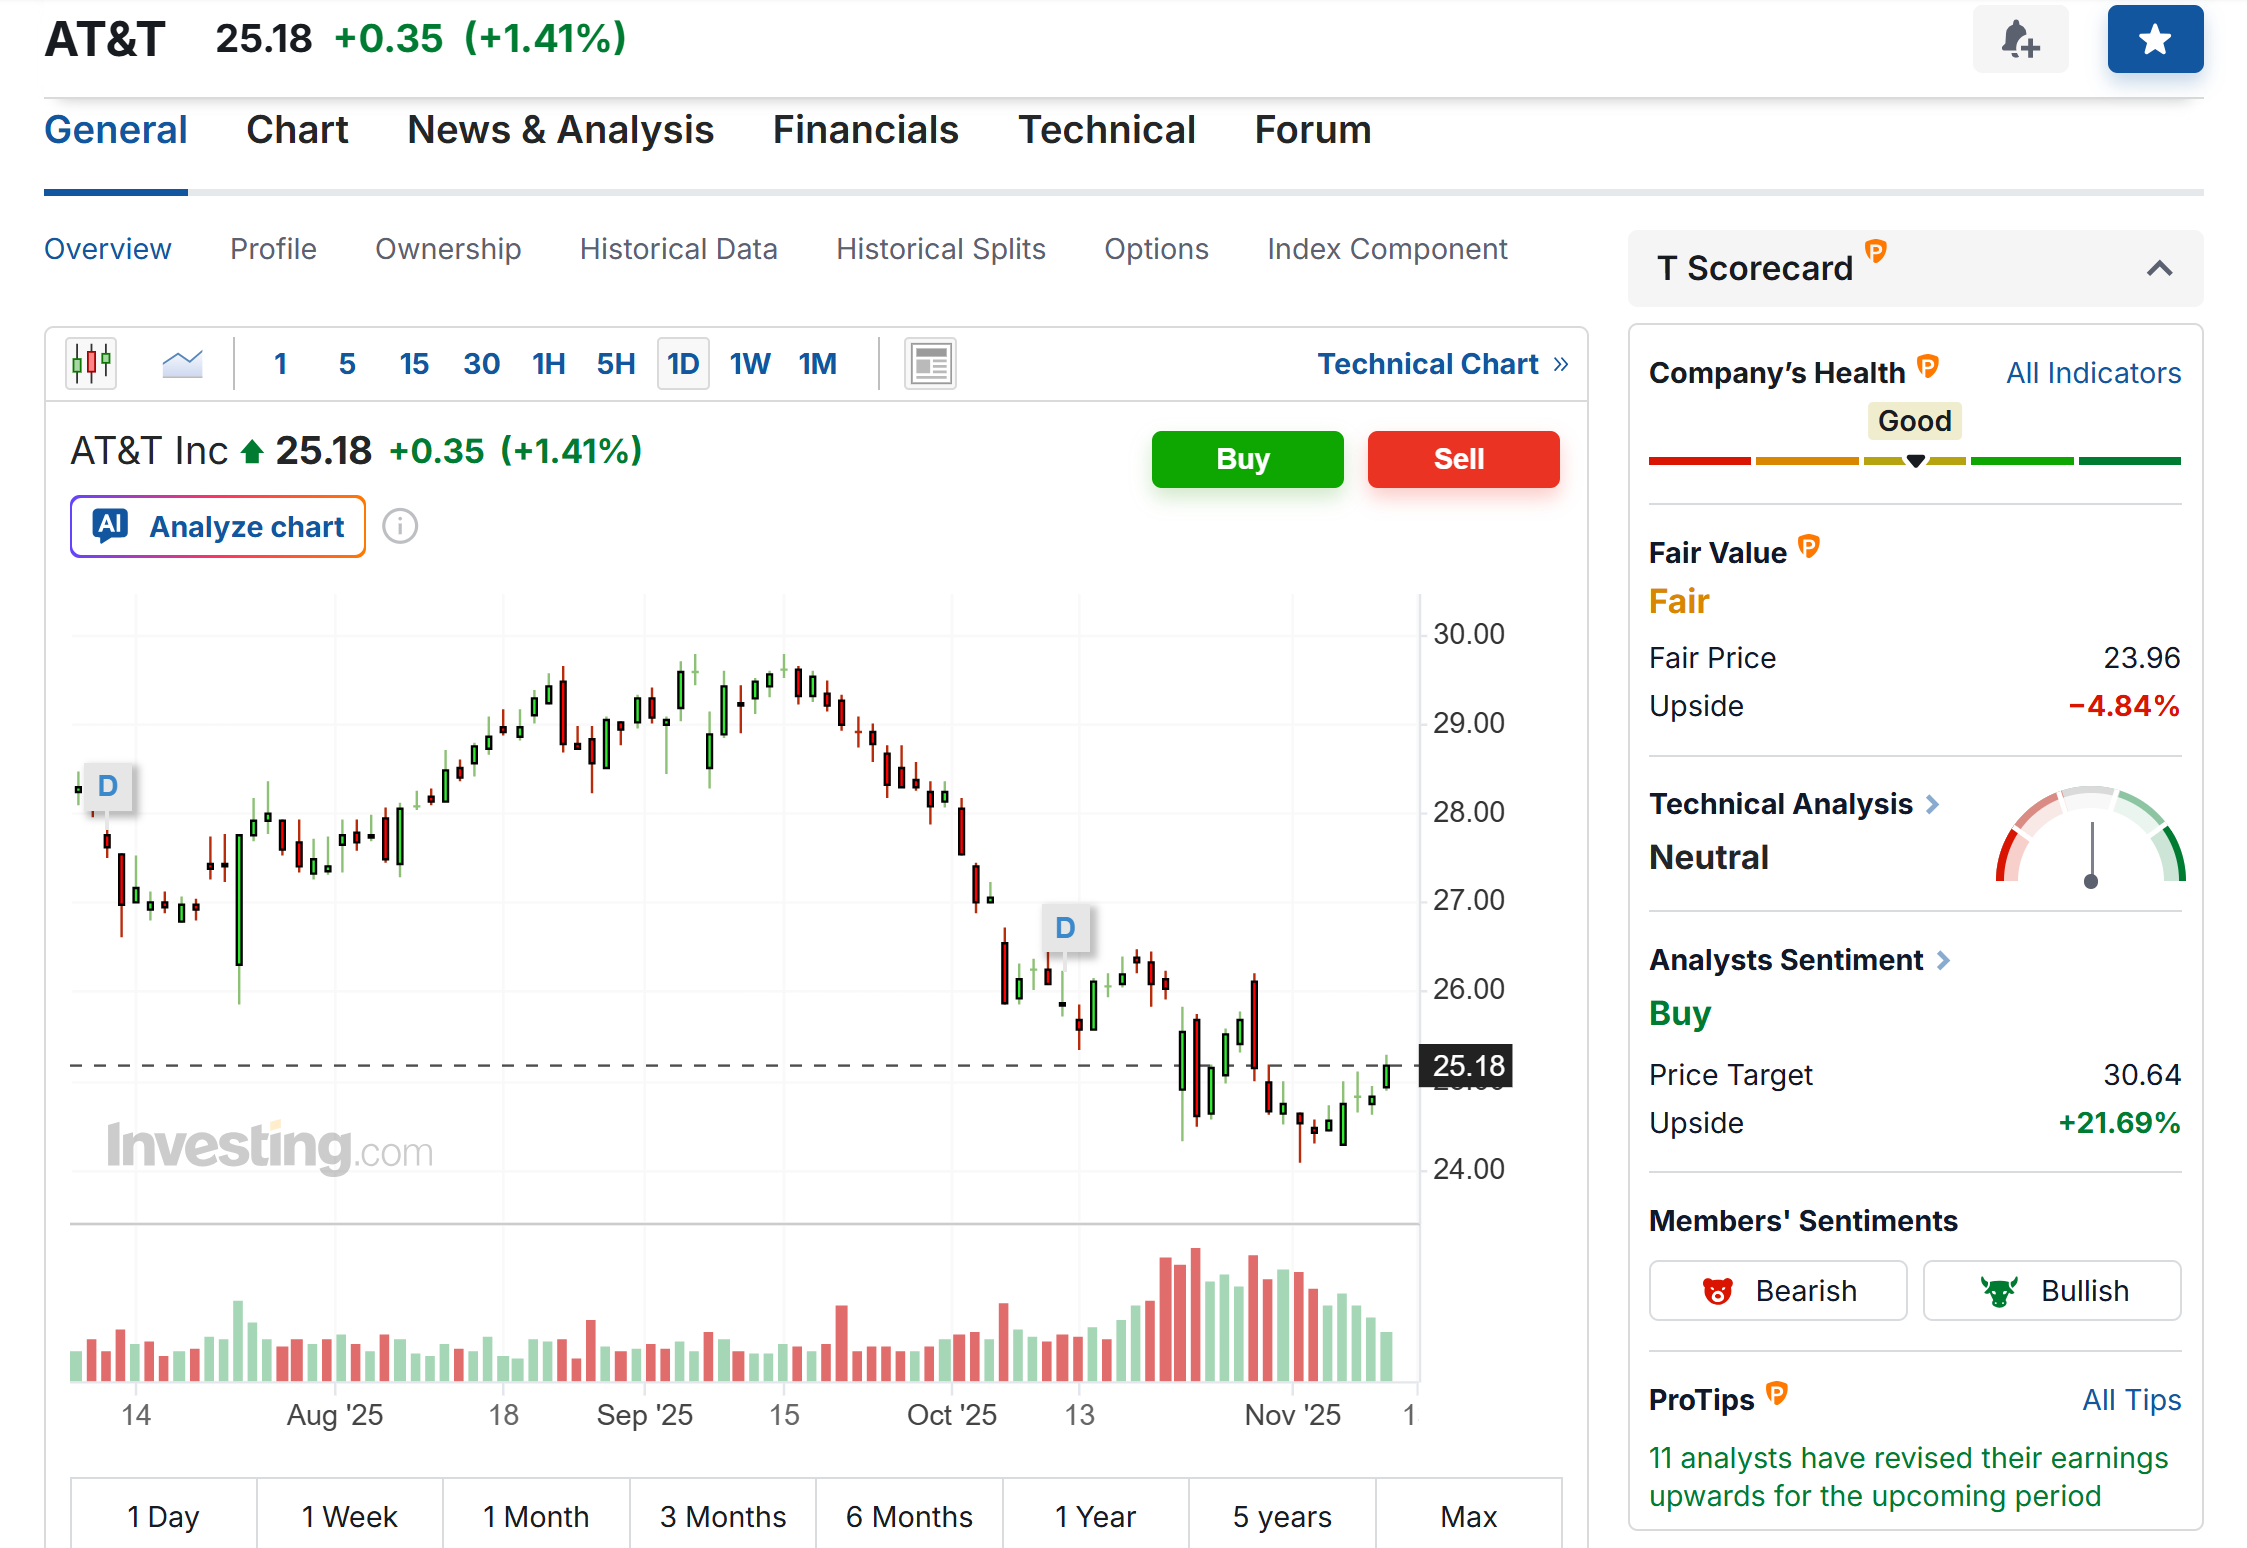This screenshot has width=2247, height=1548.
Task: Toggle the Bearish sentiment option
Action: (1778, 1290)
